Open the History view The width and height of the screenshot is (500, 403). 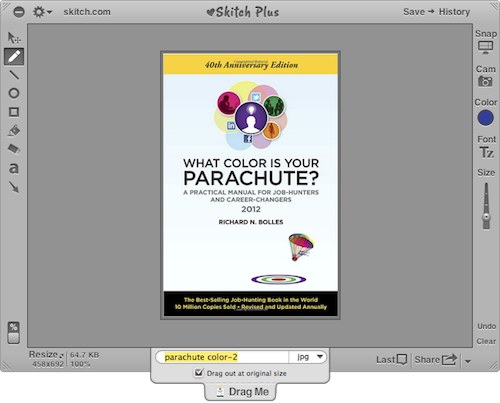click(454, 12)
